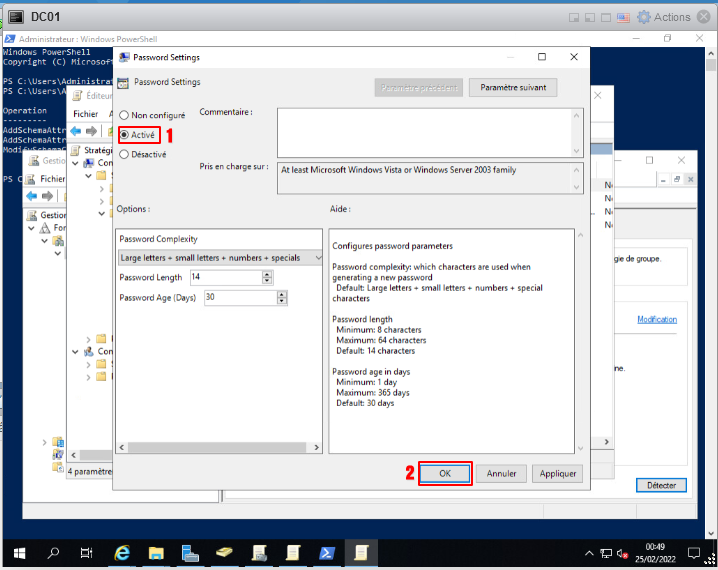Open the Windows Start menu
The width and height of the screenshot is (718, 570).
coord(18,552)
